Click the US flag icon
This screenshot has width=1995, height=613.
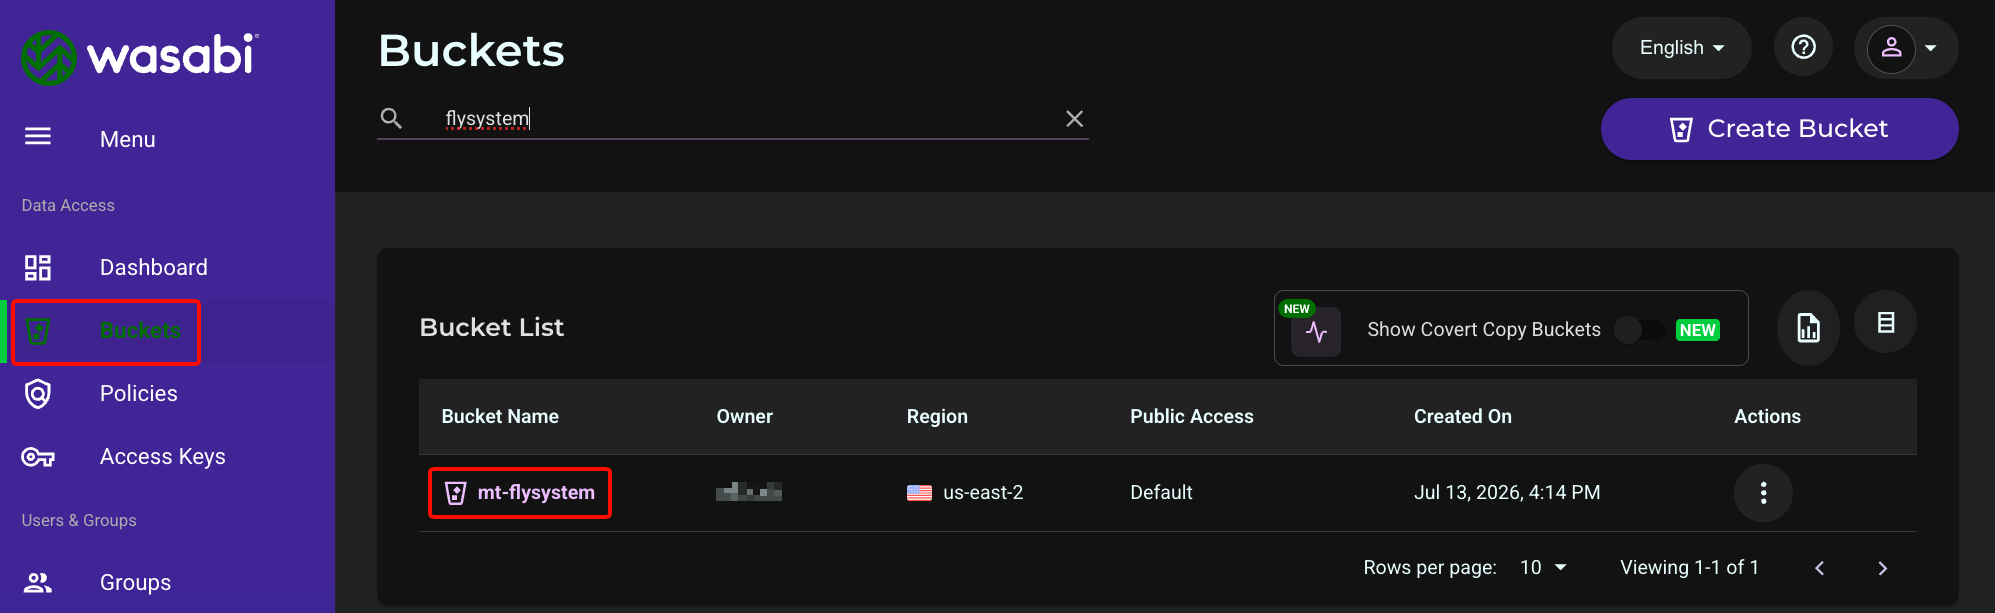point(919,493)
